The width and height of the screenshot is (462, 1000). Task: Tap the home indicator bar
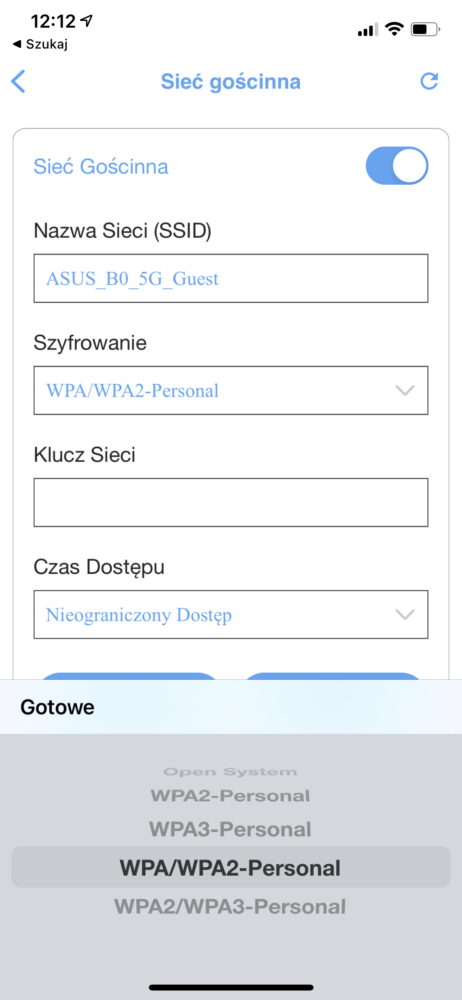[231, 987]
